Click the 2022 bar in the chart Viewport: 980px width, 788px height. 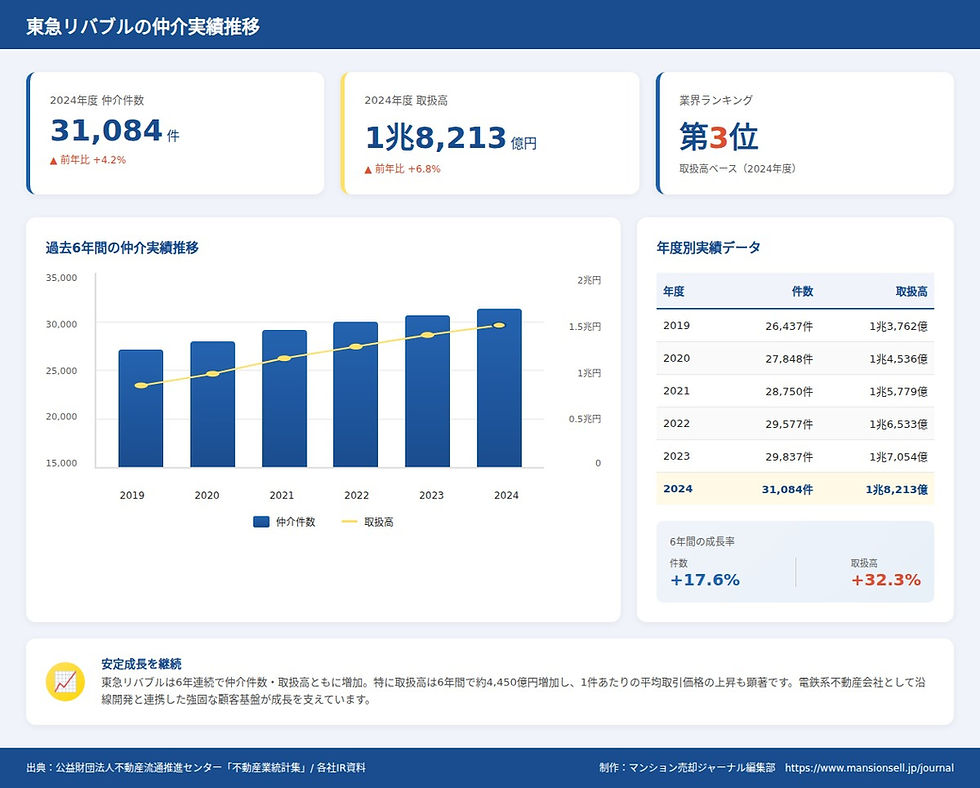pyautogui.click(x=356, y=394)
